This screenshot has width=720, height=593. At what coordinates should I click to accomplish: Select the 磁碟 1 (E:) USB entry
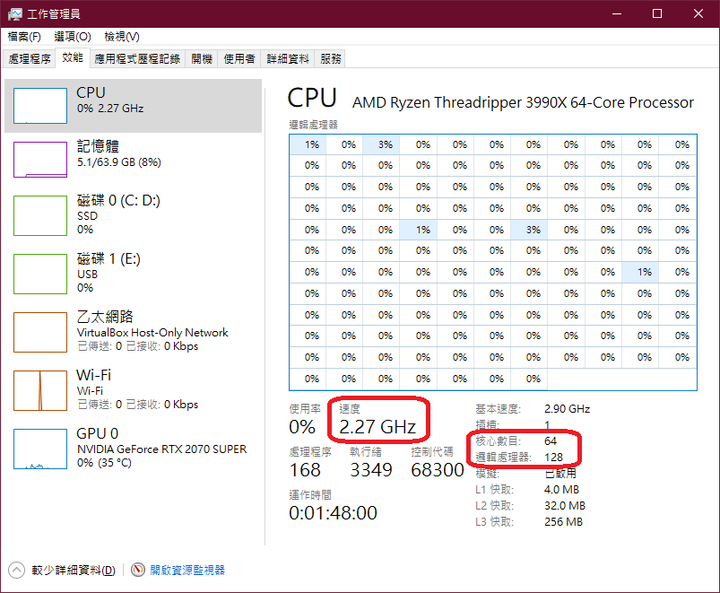pyautogui.click(x=133, y=274)
